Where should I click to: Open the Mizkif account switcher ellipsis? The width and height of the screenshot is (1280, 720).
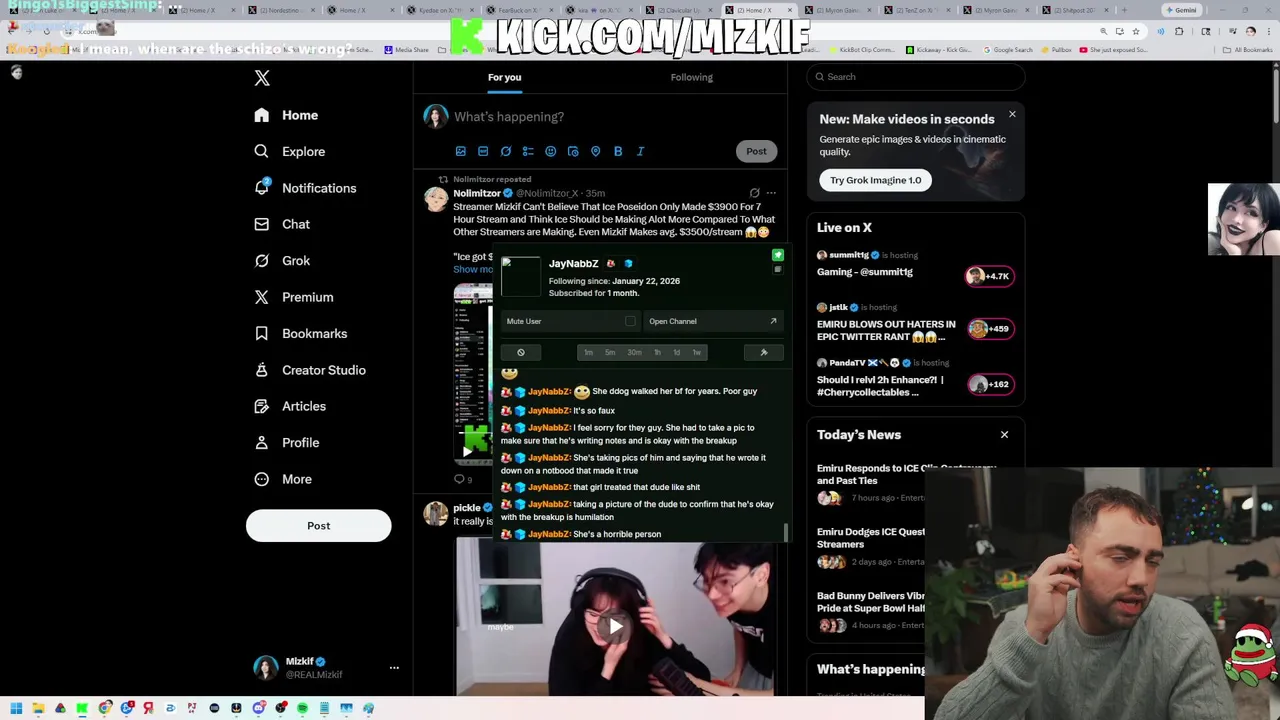pos(394,667)
